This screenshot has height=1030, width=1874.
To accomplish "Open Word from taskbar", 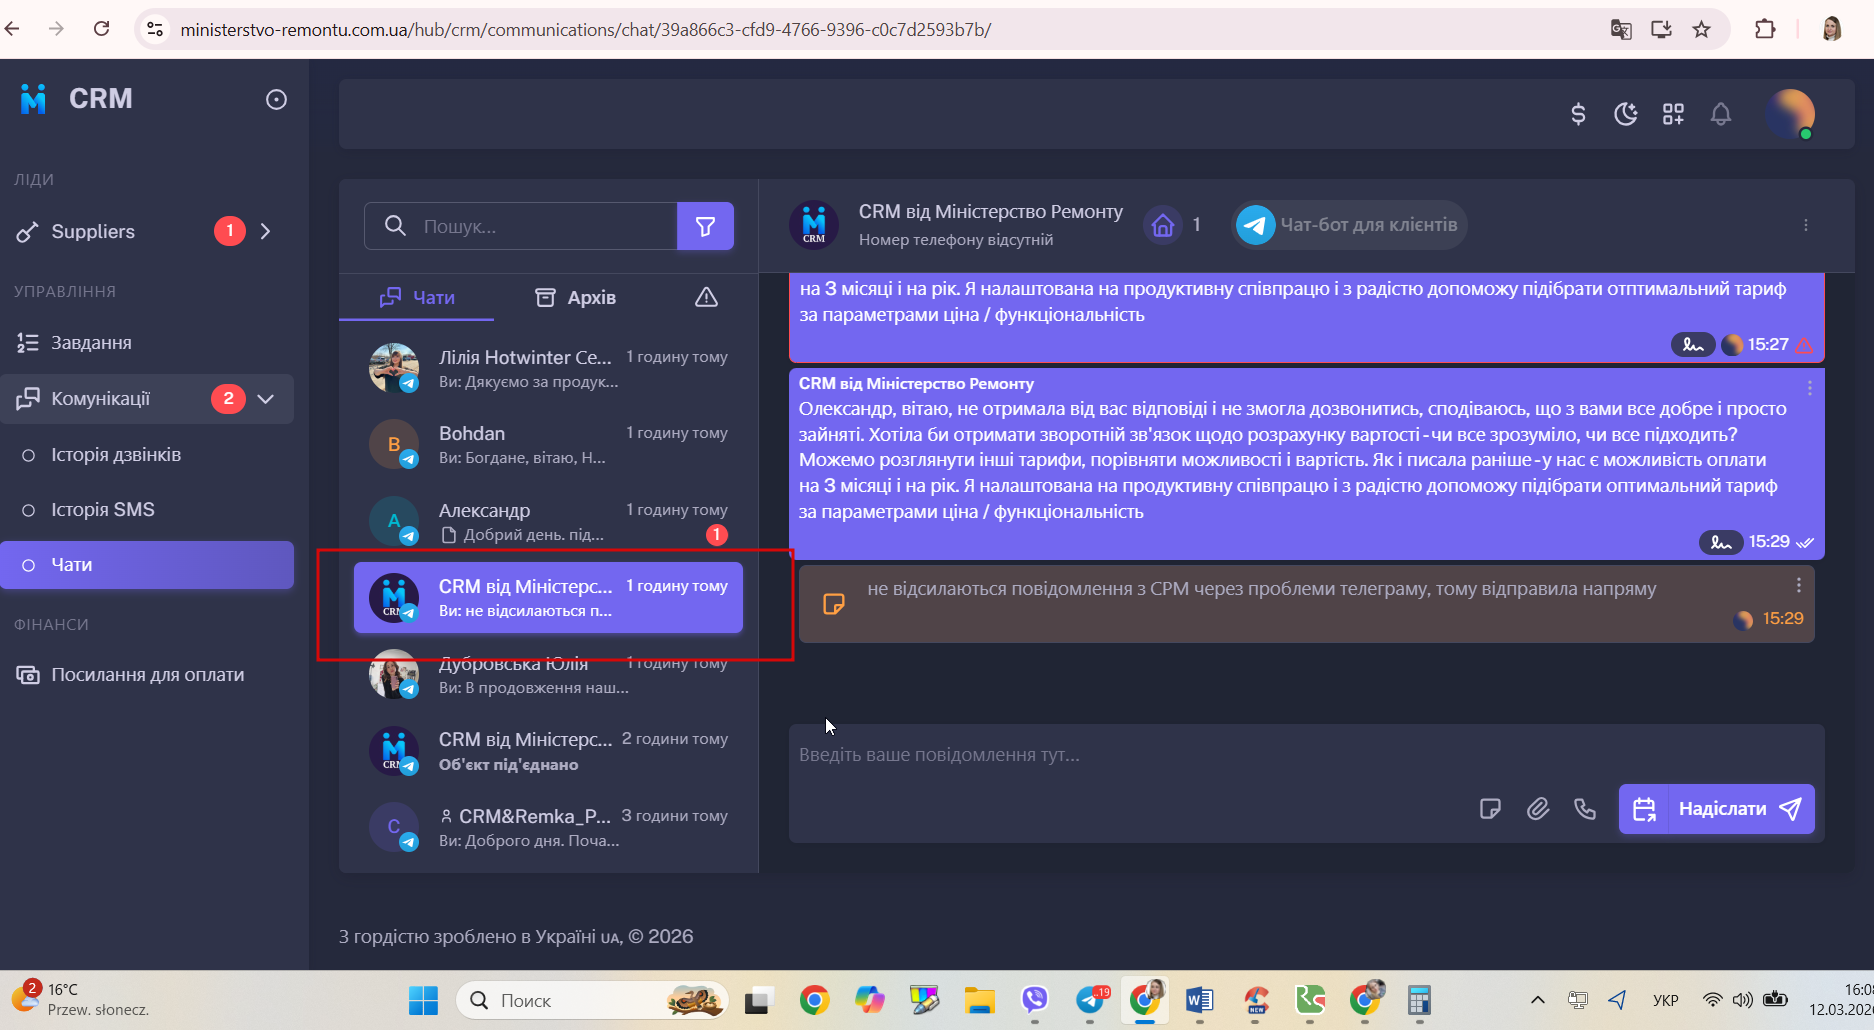I will pos(1200,1000).
